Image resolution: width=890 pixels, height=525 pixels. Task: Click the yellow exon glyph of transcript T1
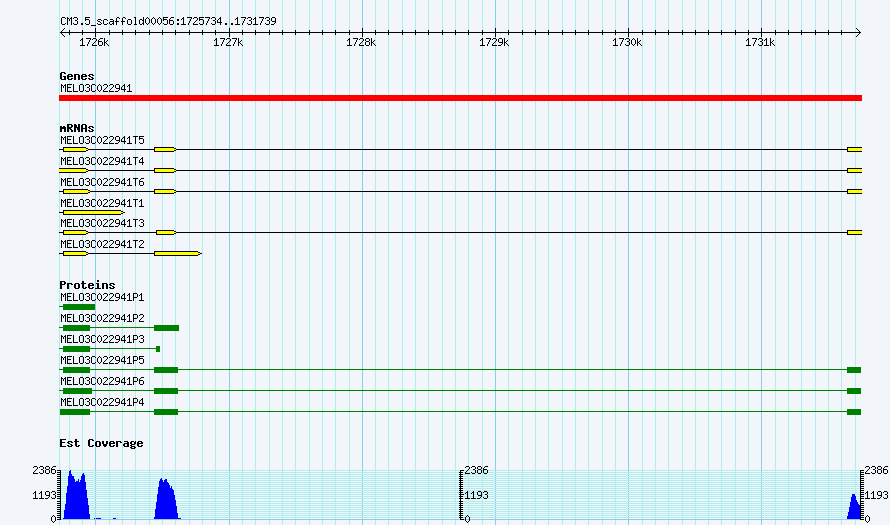coord(93,212)
